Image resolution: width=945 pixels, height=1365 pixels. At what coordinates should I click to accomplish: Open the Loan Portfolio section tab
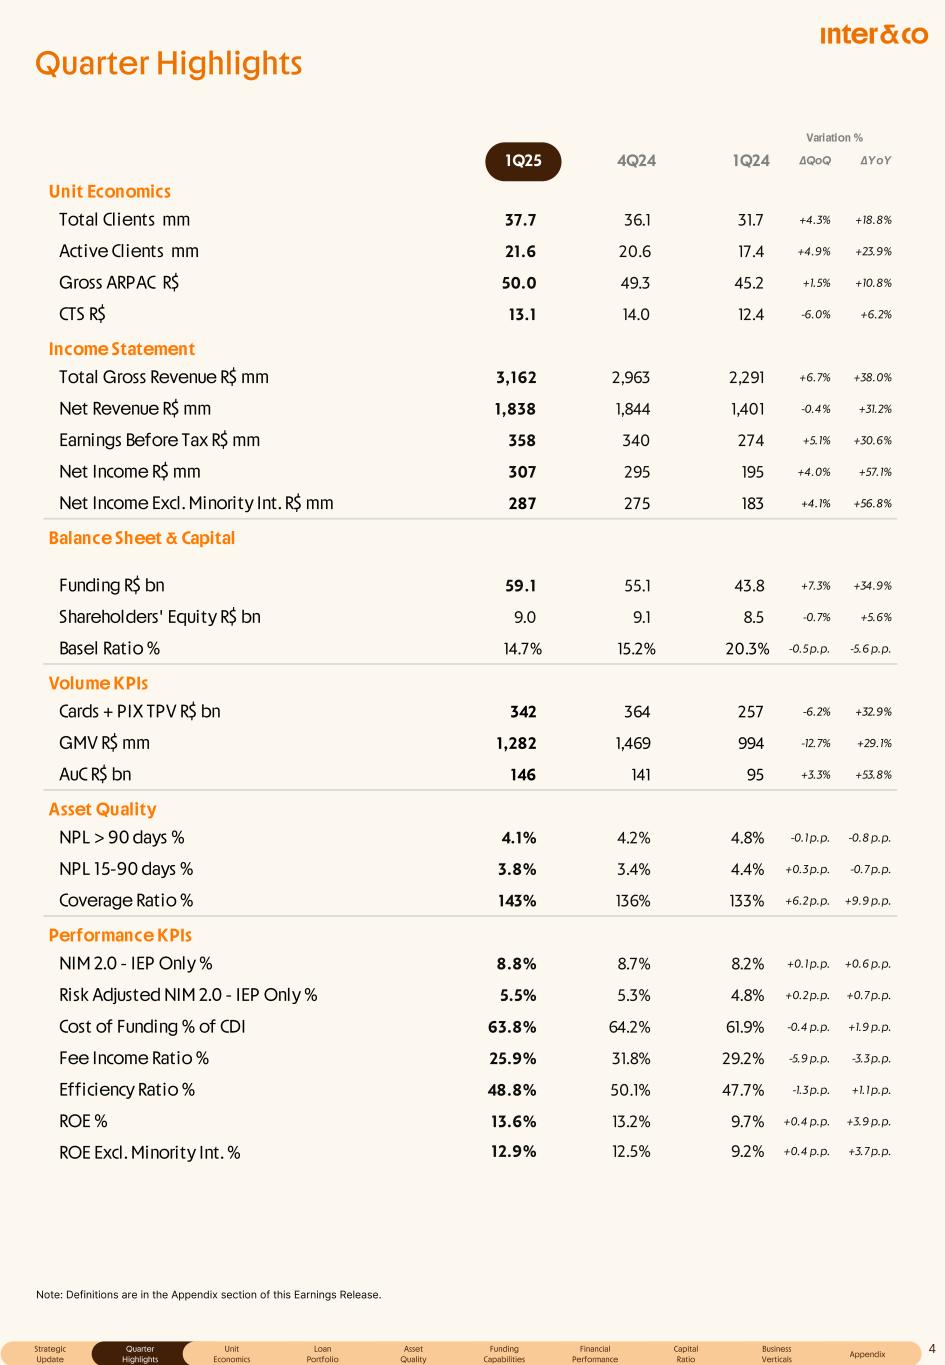pyautogui.click(x=322, y=1354)
